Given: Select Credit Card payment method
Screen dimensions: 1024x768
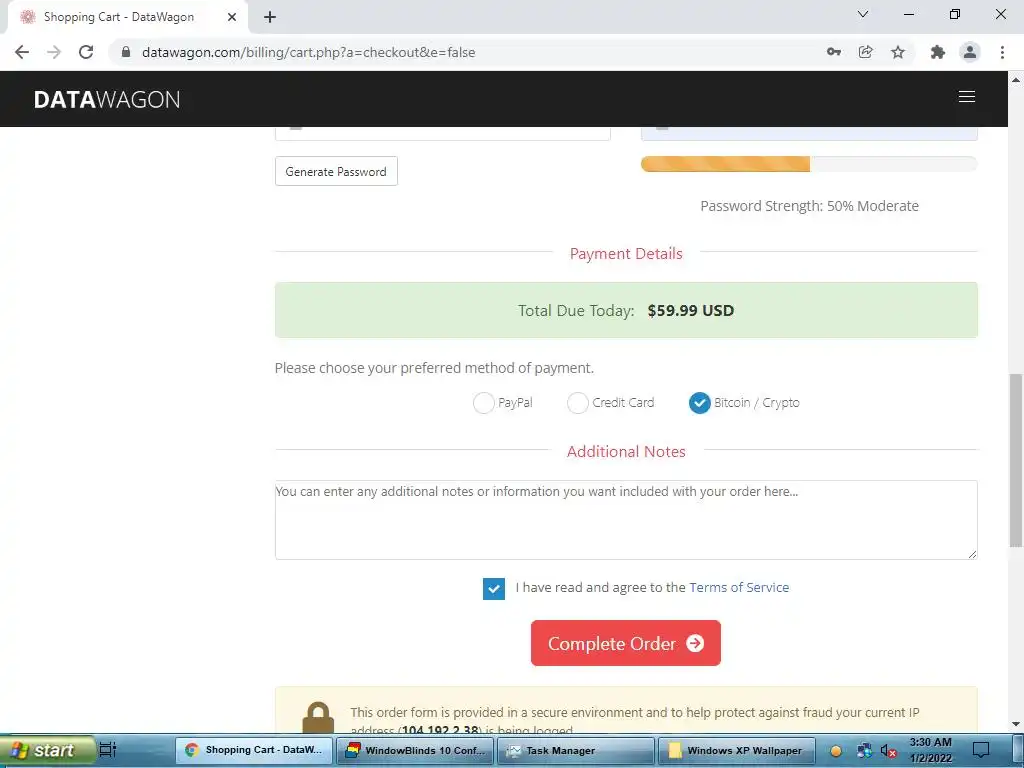Looking at the screenshot, I should 577,403.
